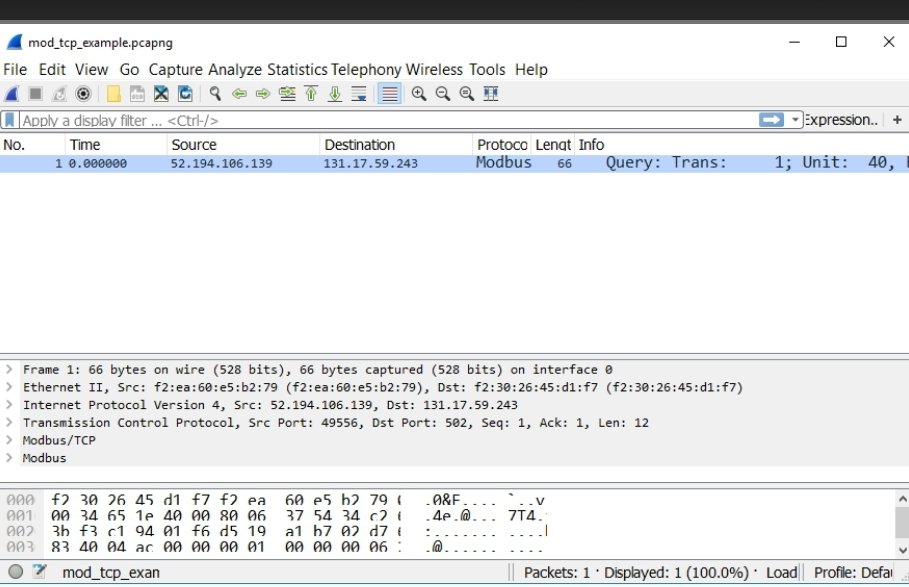Image resolution: width=909 pixels, height=587 pixels.
Task: Click the start capture shark fin icon
Action: point(11,94)
